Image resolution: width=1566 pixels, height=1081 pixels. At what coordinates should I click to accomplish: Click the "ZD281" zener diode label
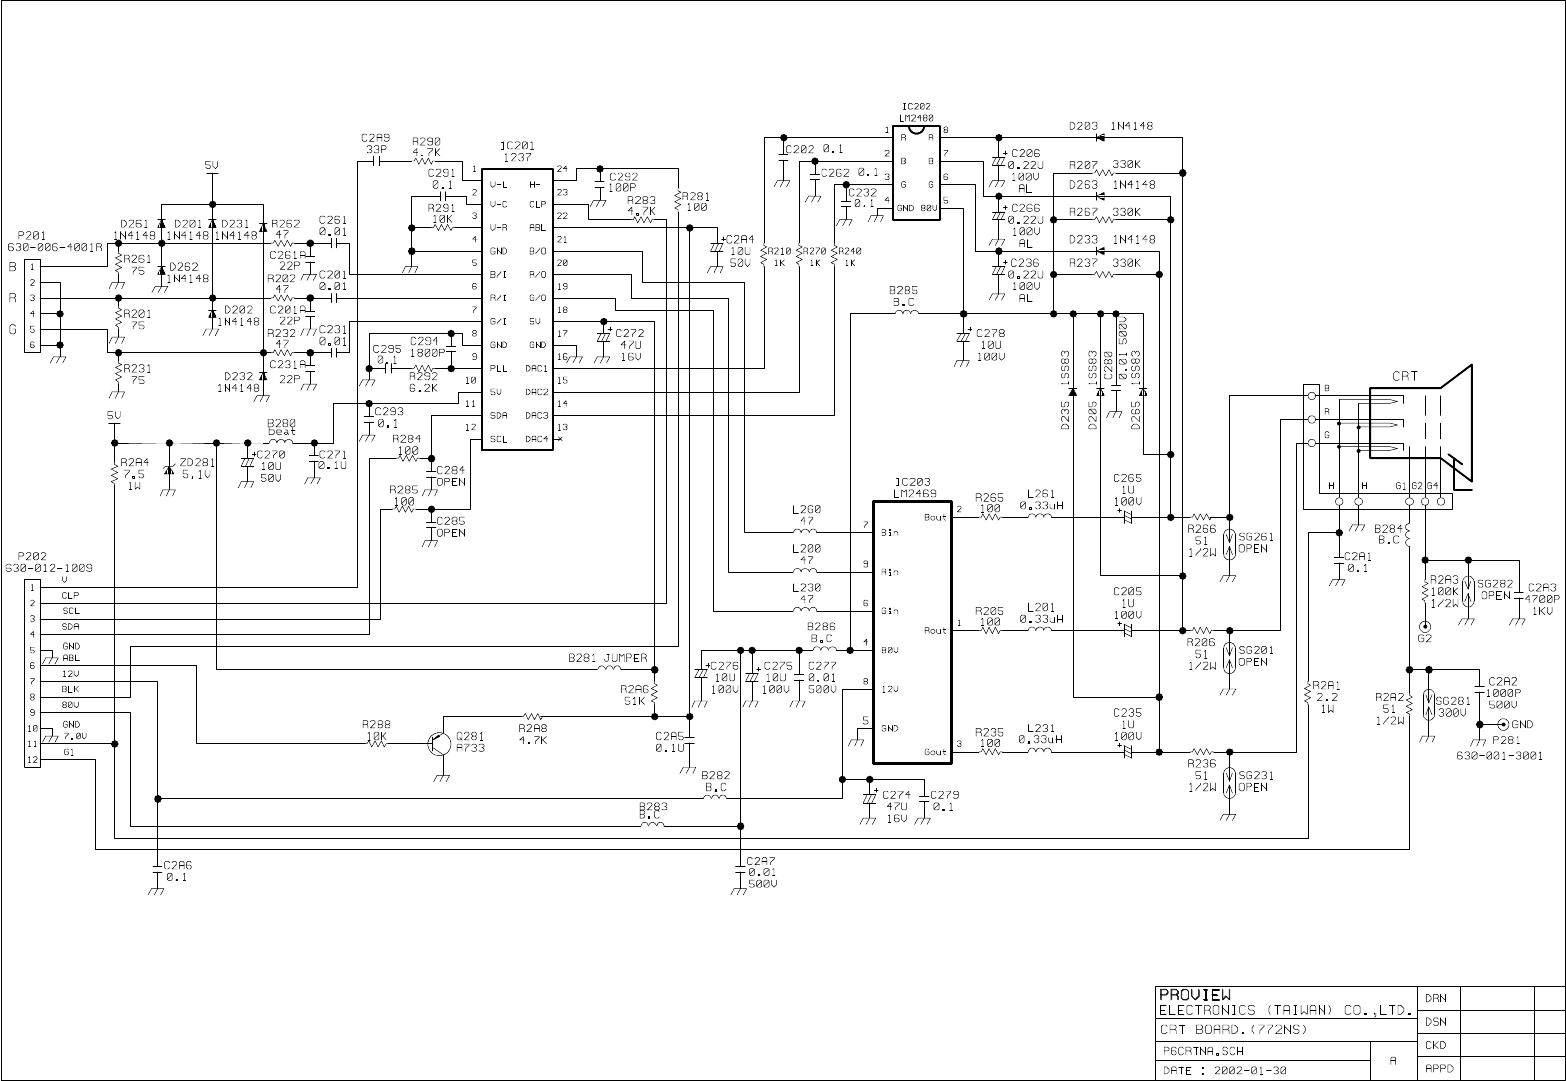[196, 463]
